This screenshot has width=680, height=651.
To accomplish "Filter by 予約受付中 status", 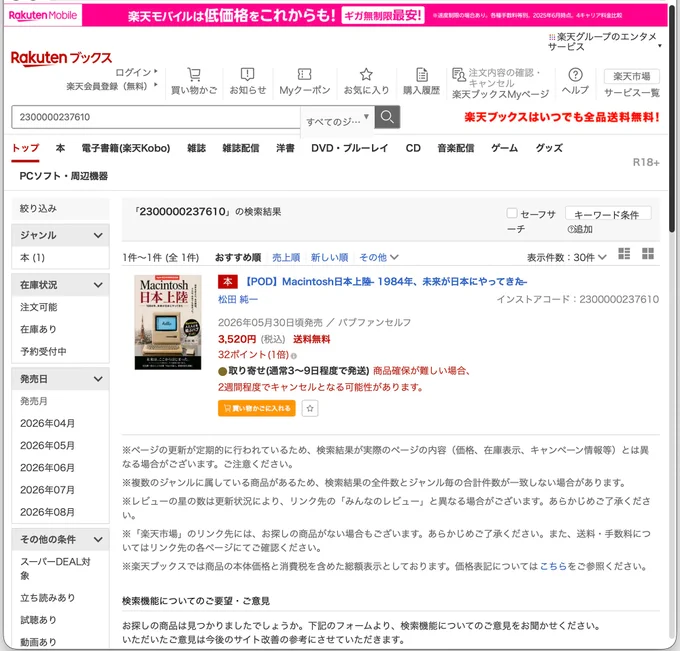I will [43, 351].
